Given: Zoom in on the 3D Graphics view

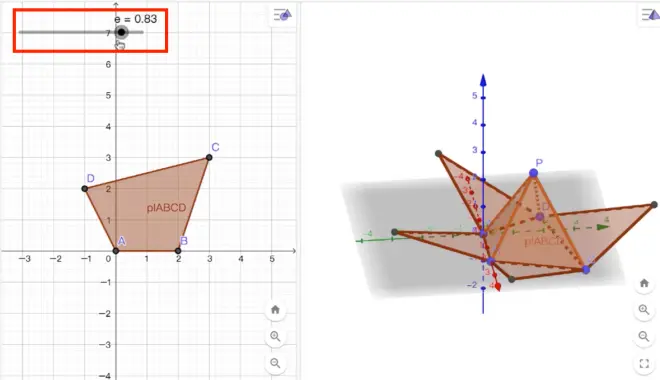Looking at the screenshot, I should [644, 310].
